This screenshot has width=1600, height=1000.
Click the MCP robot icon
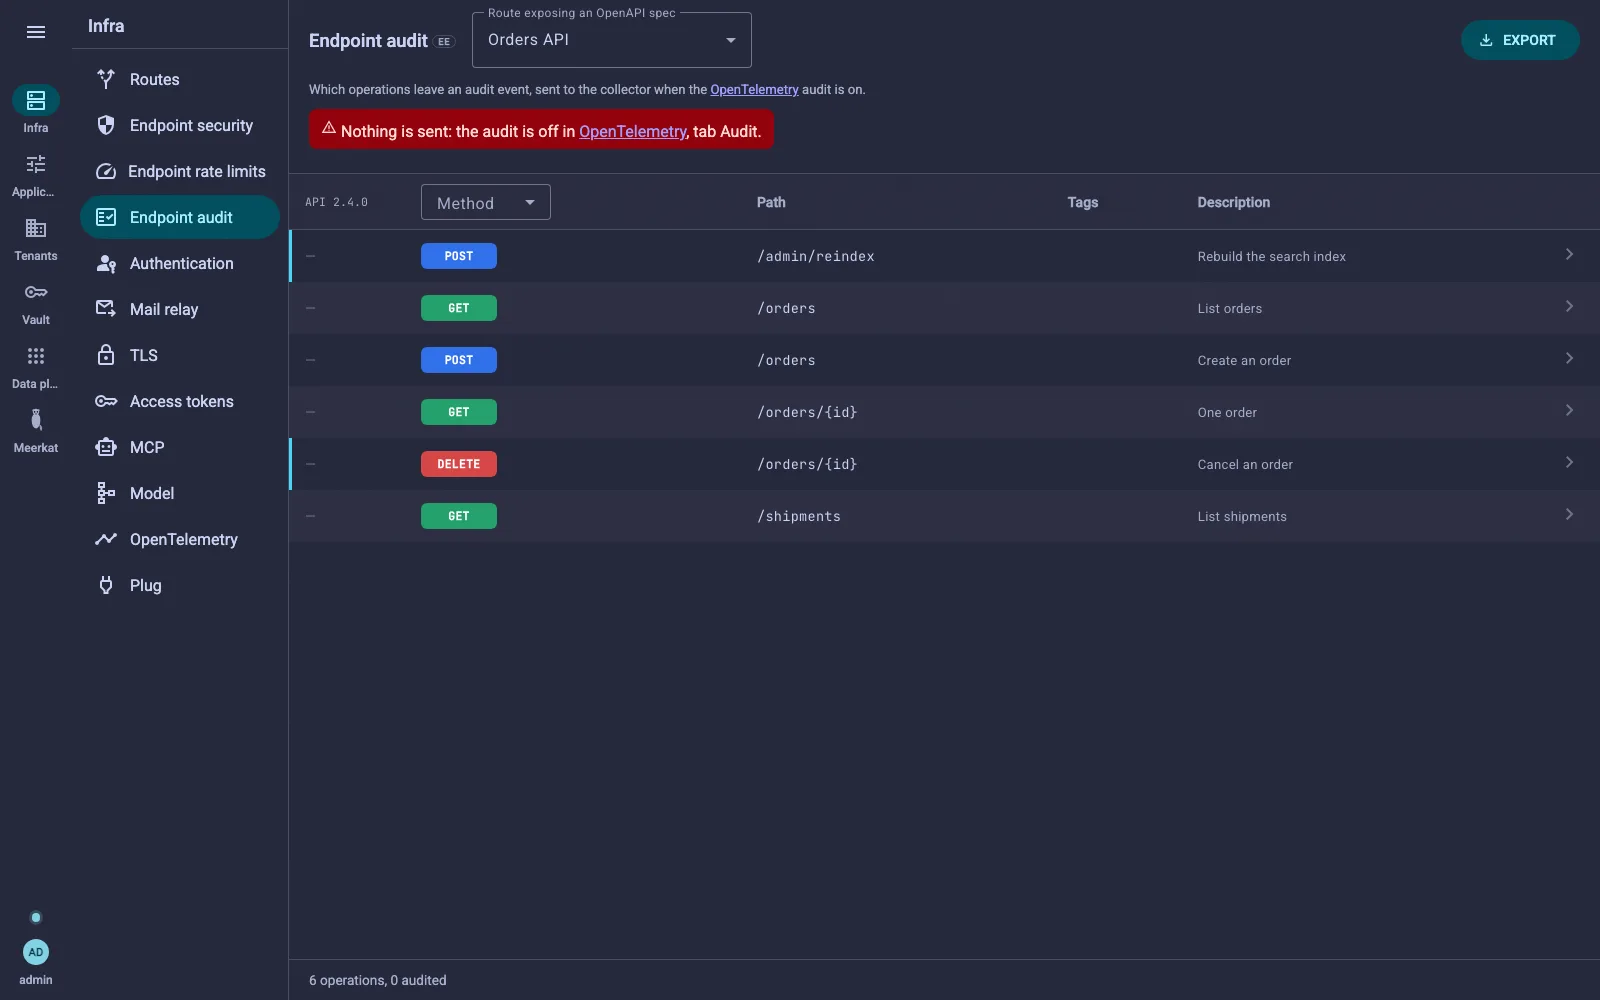pyautogui.click(x=106, y=447)
